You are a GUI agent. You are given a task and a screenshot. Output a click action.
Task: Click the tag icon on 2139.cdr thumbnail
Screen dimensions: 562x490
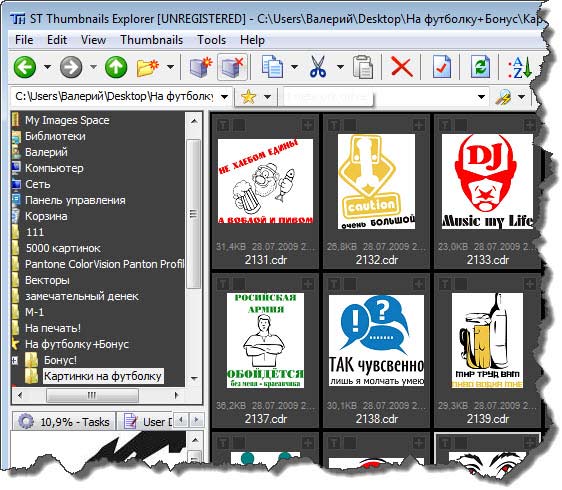(445, 284)
